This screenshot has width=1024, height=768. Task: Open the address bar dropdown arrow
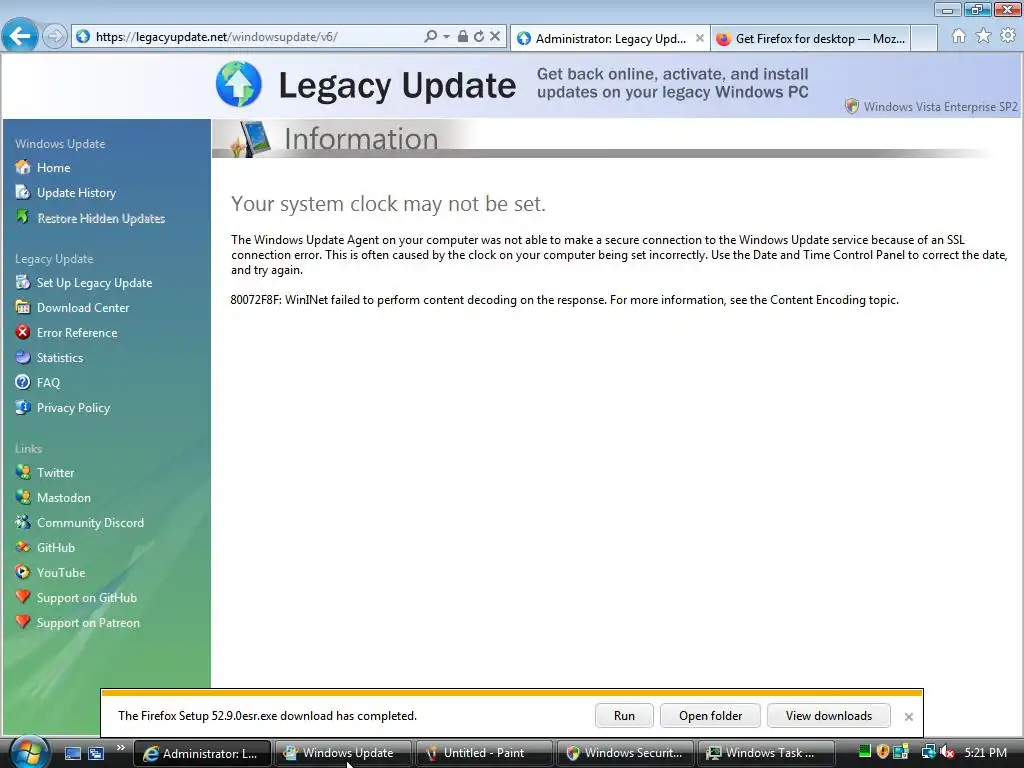click(447, 37)
